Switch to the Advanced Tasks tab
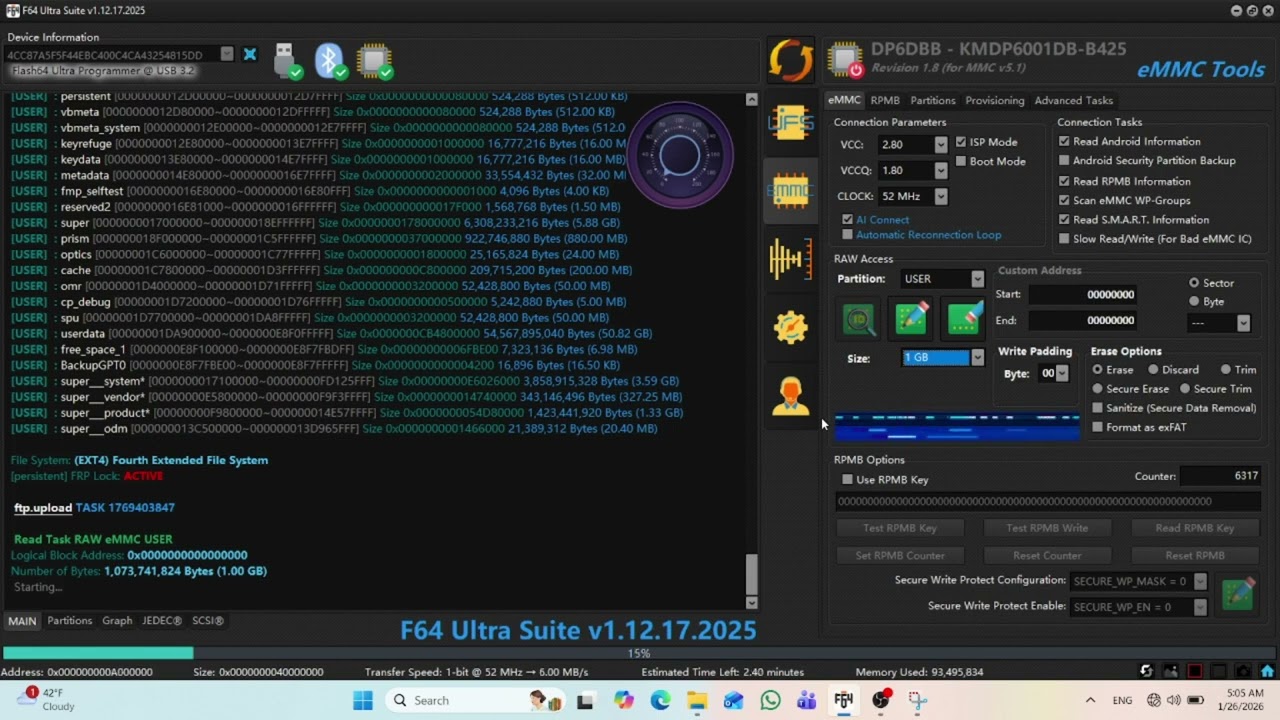 [x=1073, y=100]
